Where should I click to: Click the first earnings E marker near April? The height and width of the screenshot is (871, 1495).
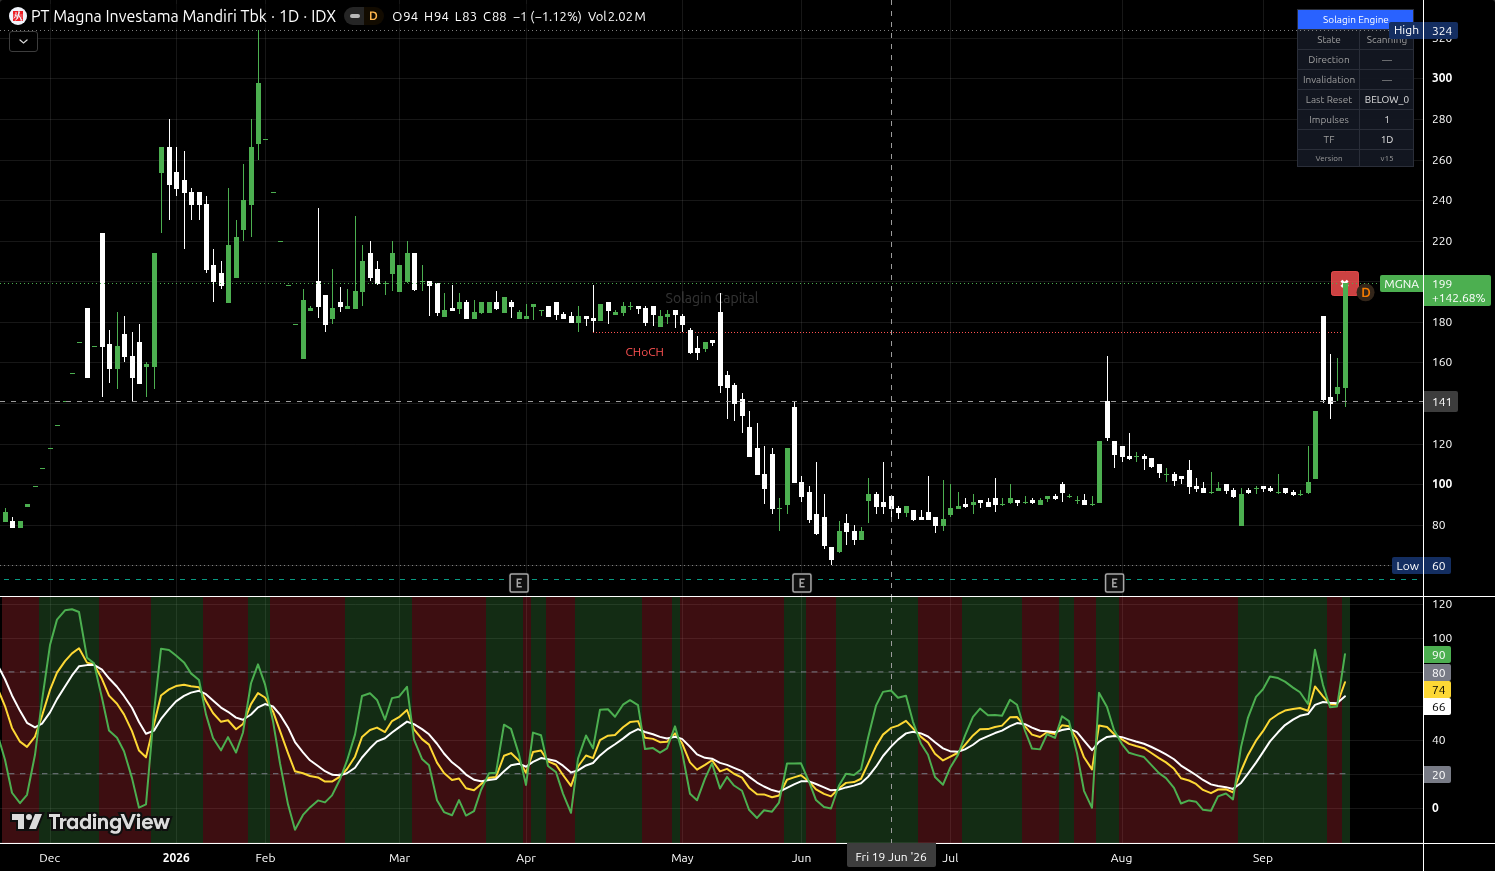(x=519, y=582)
